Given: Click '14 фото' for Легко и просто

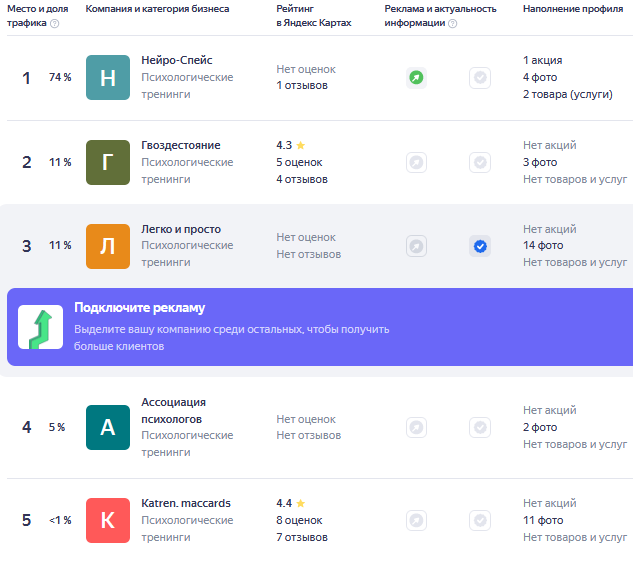Looking at the screenshot, I should (x=543, y=245).
